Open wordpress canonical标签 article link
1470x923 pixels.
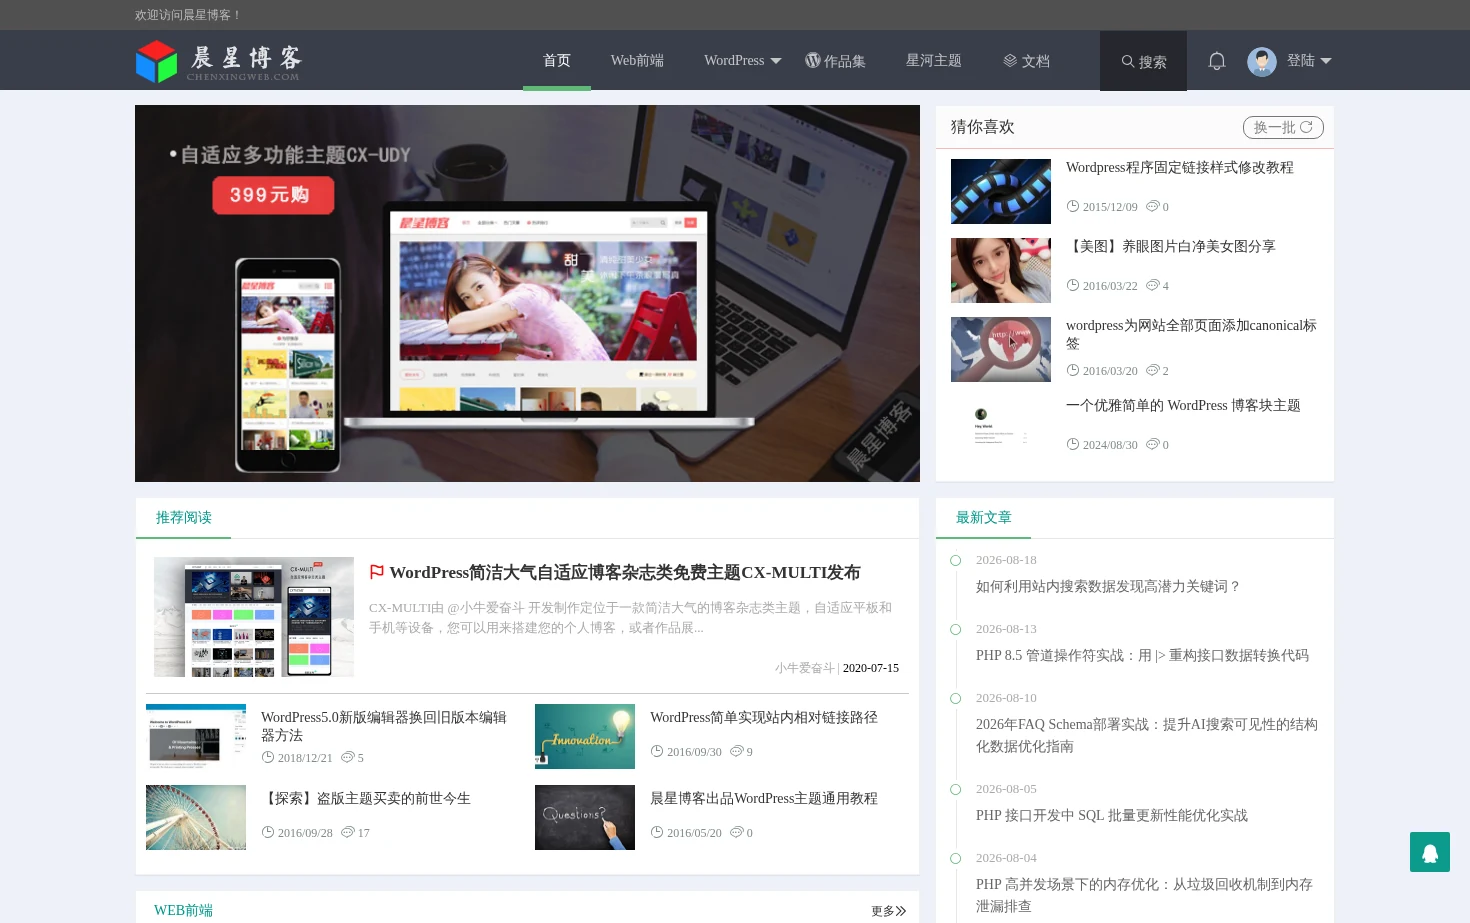pyautogui.click(x=1191, y=334)
